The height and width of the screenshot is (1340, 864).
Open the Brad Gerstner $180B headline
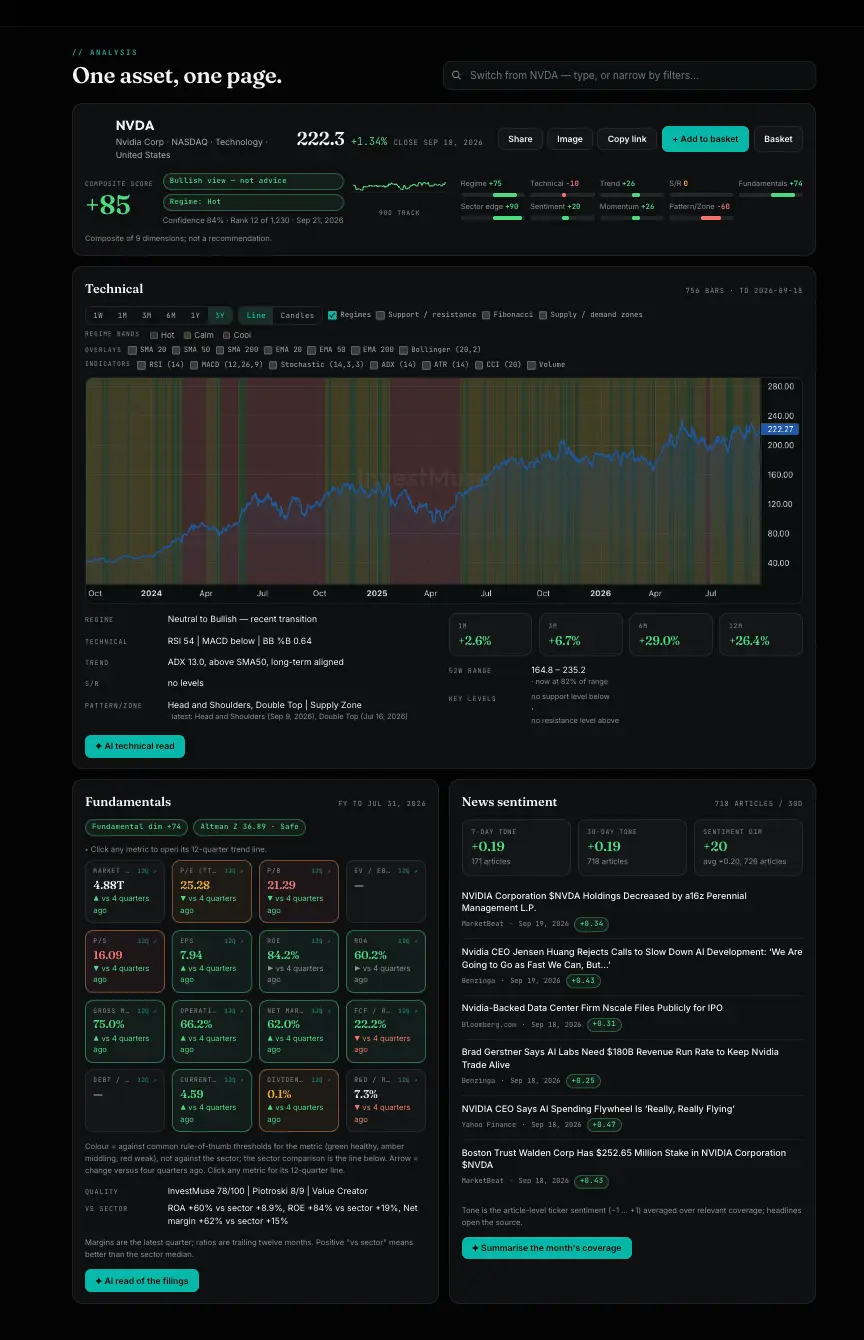coord(620,1058)
